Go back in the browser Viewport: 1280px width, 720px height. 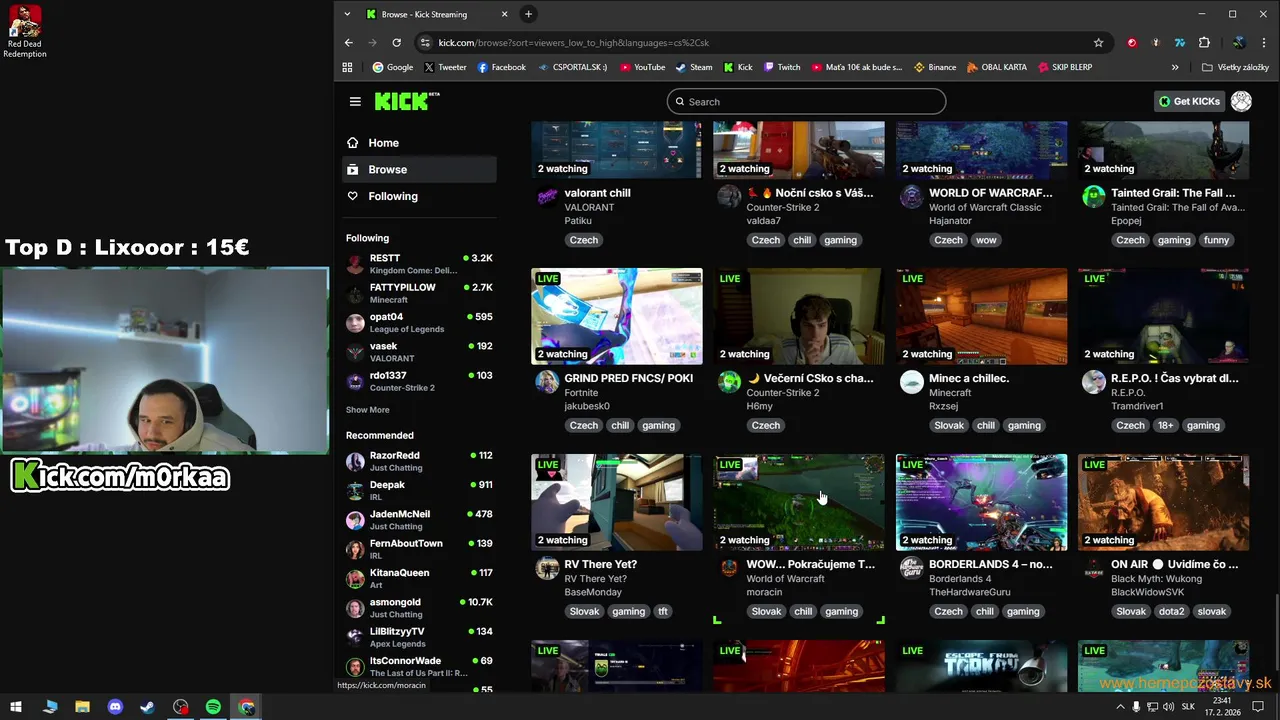[x=348, y=43]
